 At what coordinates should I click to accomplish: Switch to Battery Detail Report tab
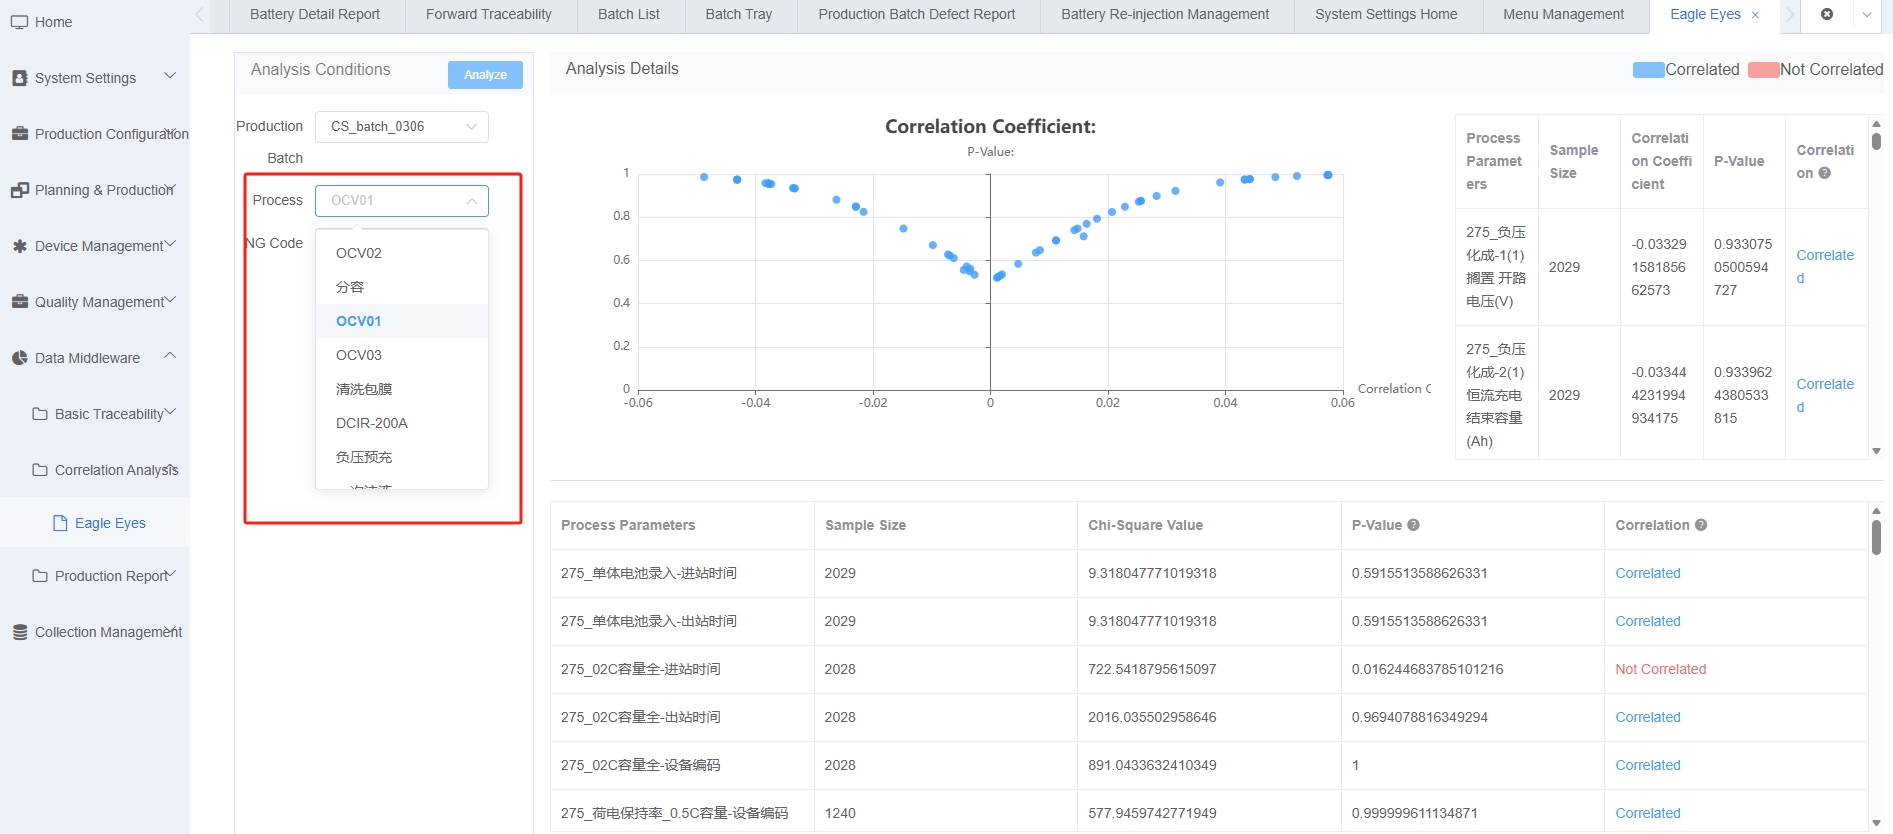pos(315,15)
